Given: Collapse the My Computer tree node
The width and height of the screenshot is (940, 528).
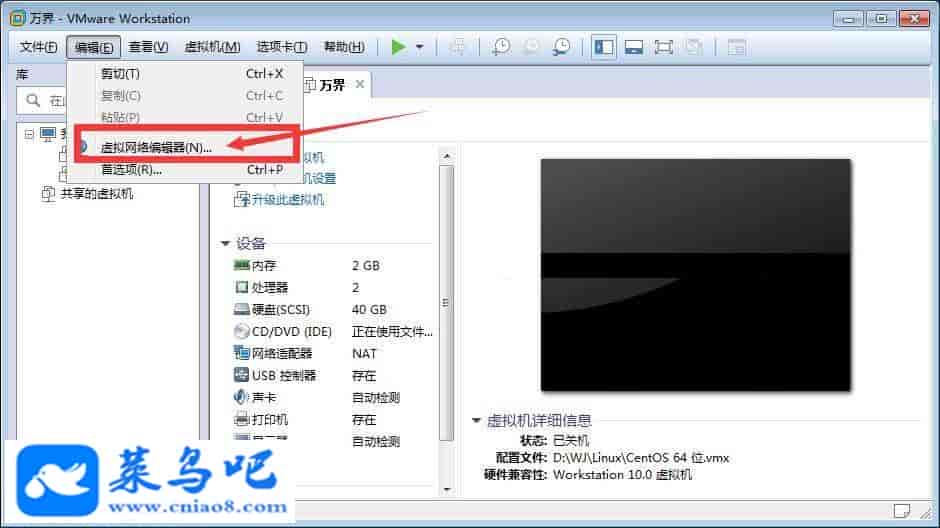Looking at the screenshot, I should pyautogui.click(x=29, y=134).
